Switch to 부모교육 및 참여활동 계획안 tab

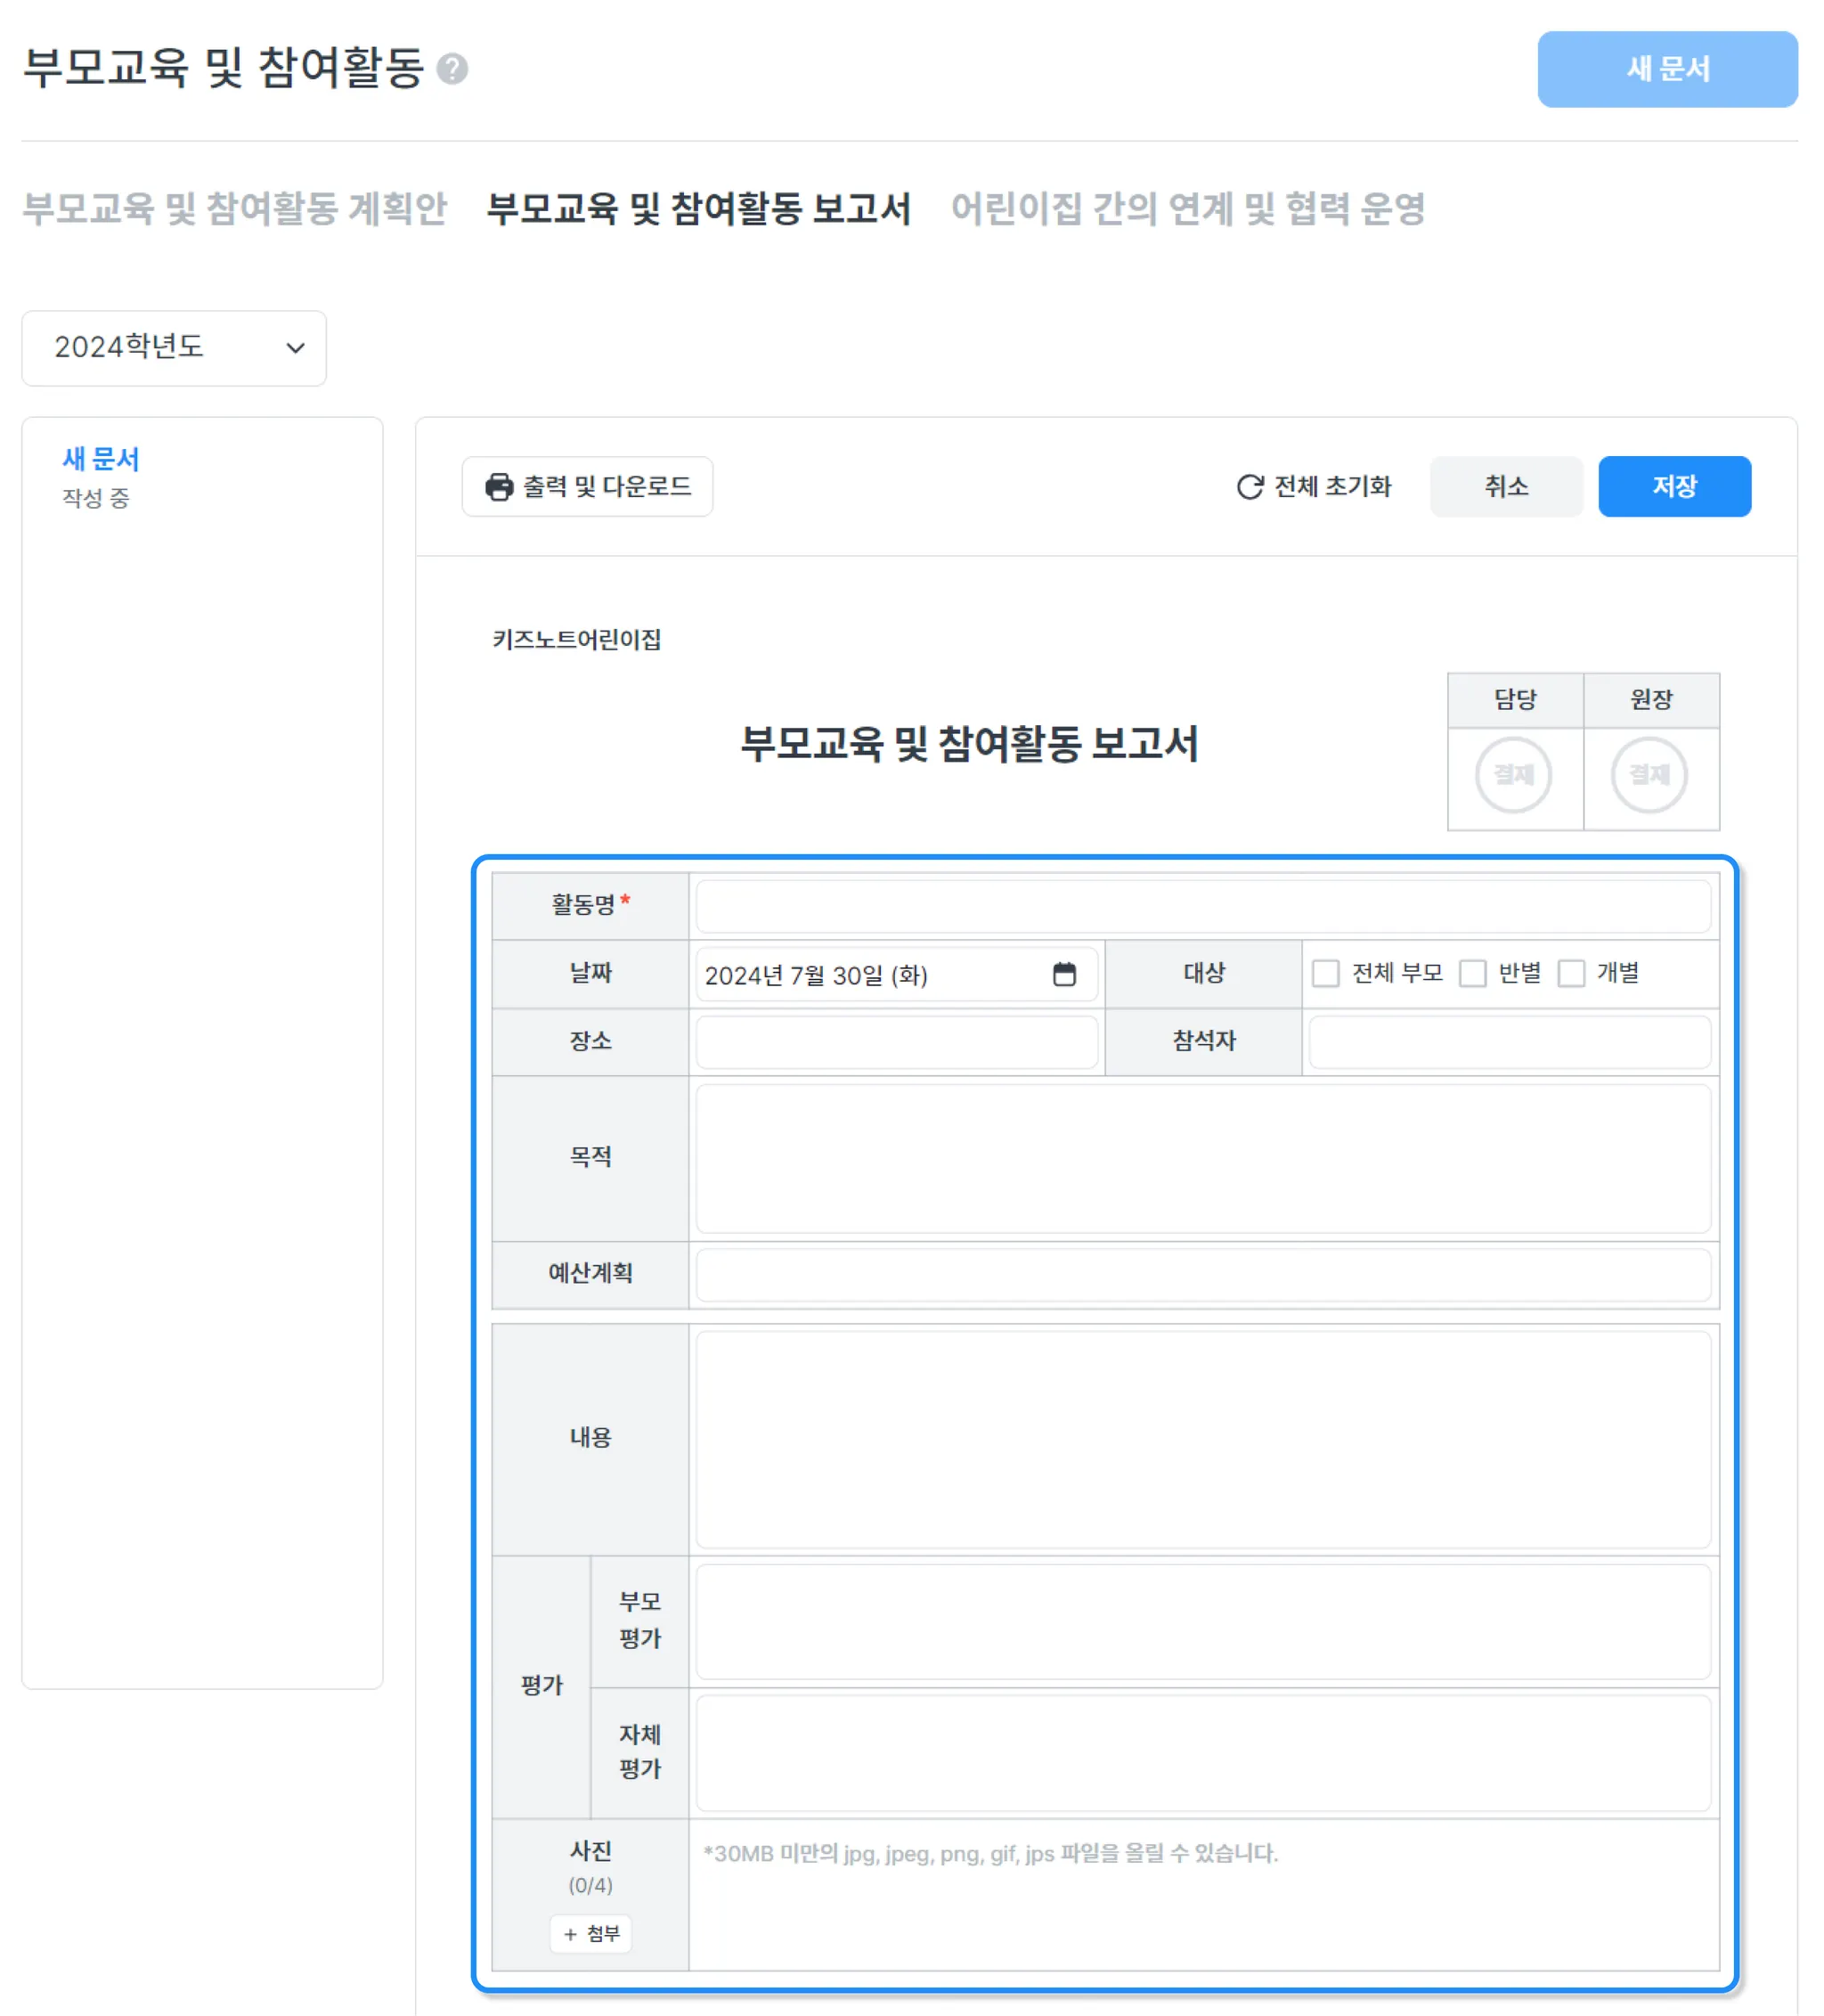point(235,209)
